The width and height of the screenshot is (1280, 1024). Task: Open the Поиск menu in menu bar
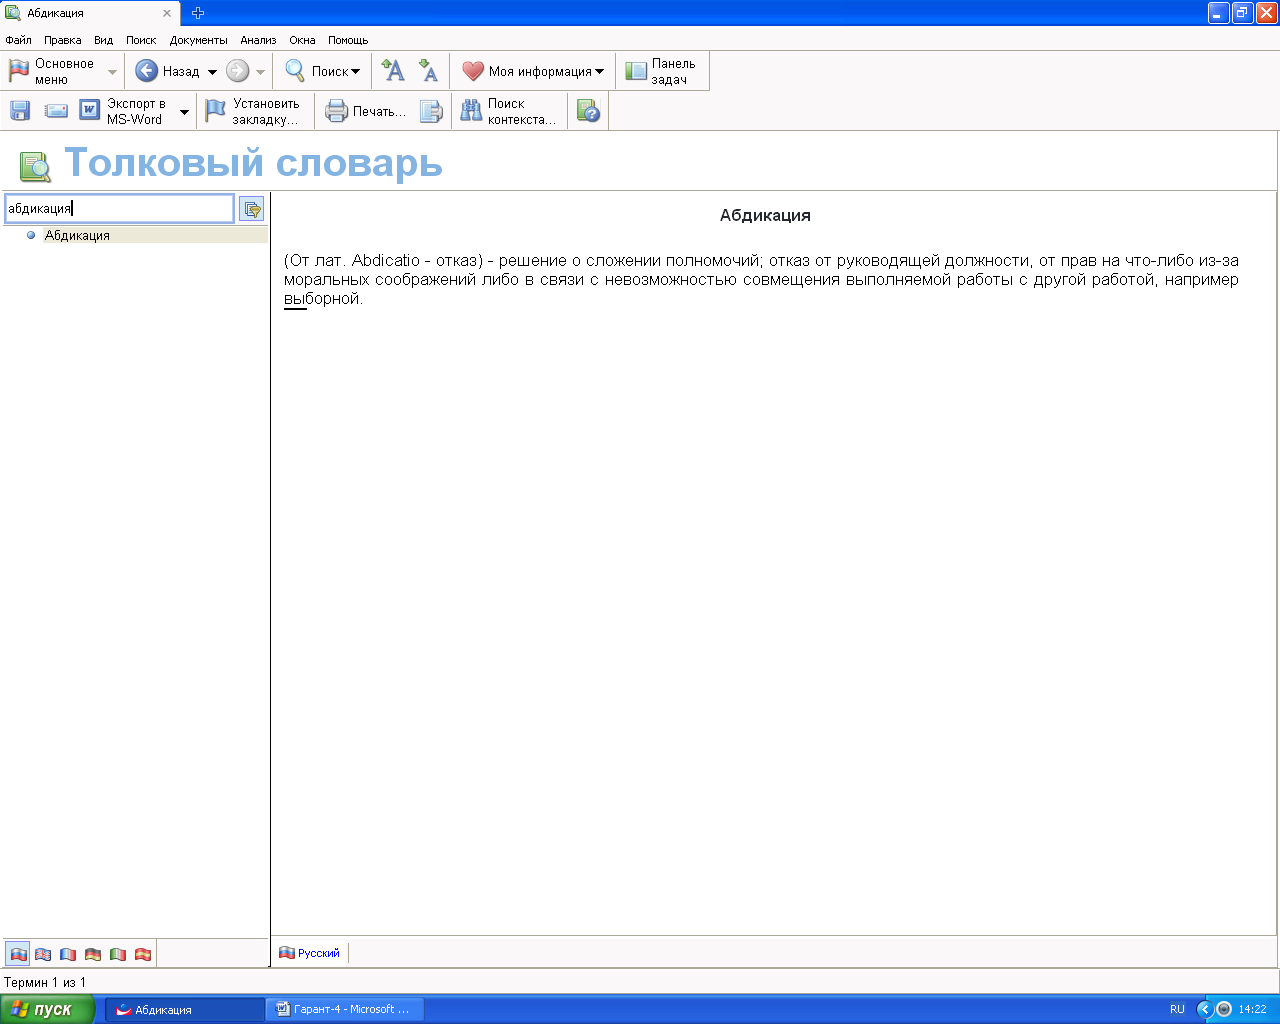141,40
